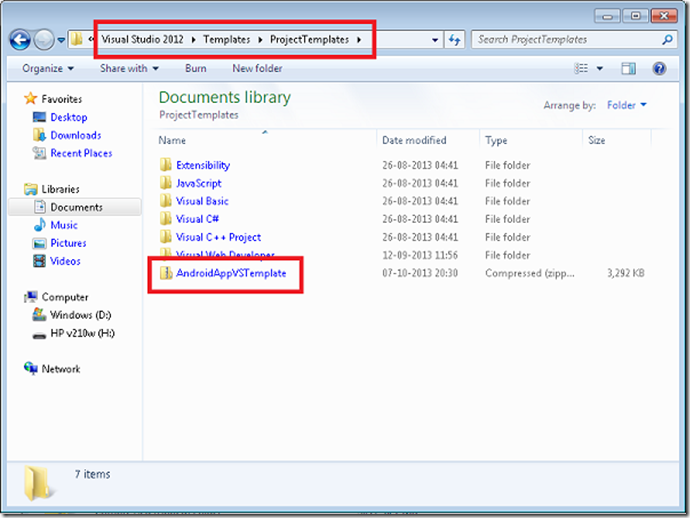Select Visual Studio 2012 breadcrumb
Screen dimensions: 690x518
click(142, 40)
